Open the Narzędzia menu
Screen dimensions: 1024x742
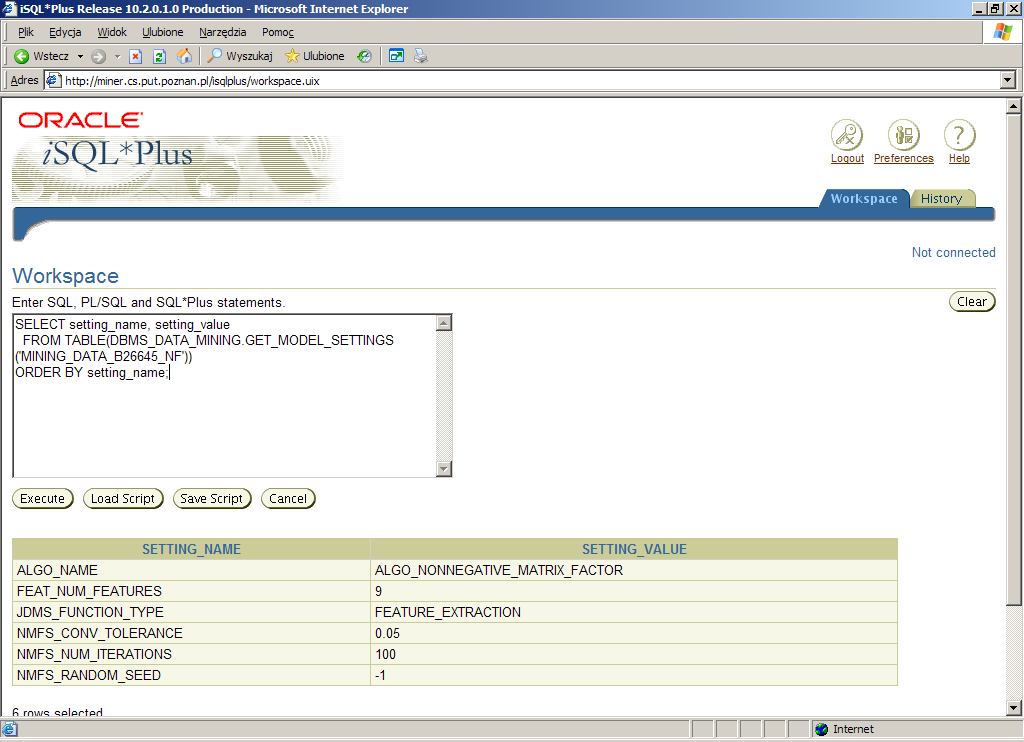click(222, 32)
